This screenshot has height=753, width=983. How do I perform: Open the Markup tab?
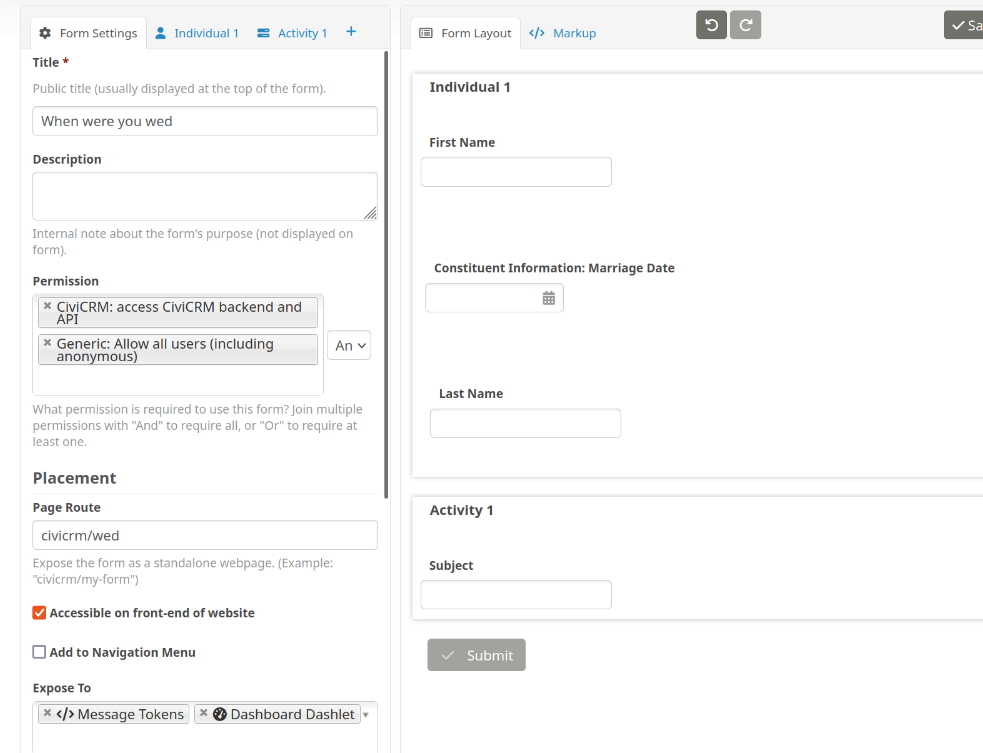[562, 33]
